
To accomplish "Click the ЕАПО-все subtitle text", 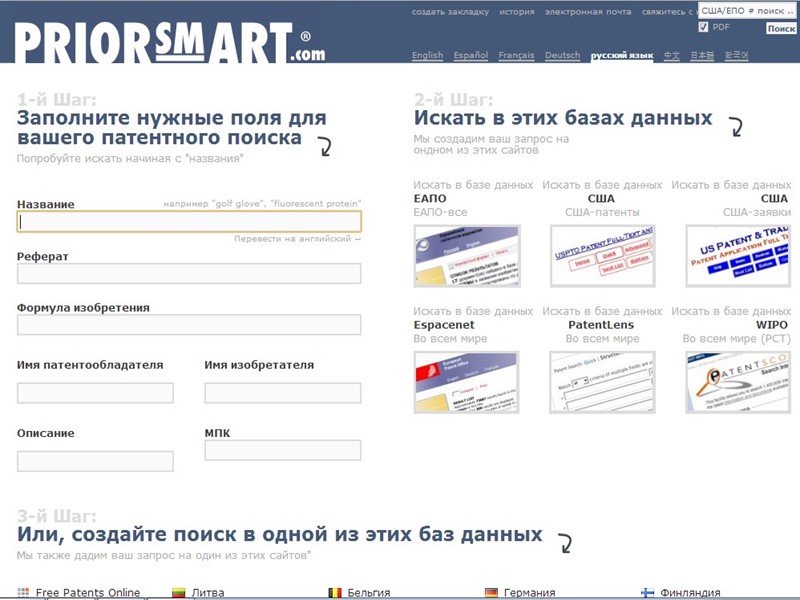I will pos(440,212).
